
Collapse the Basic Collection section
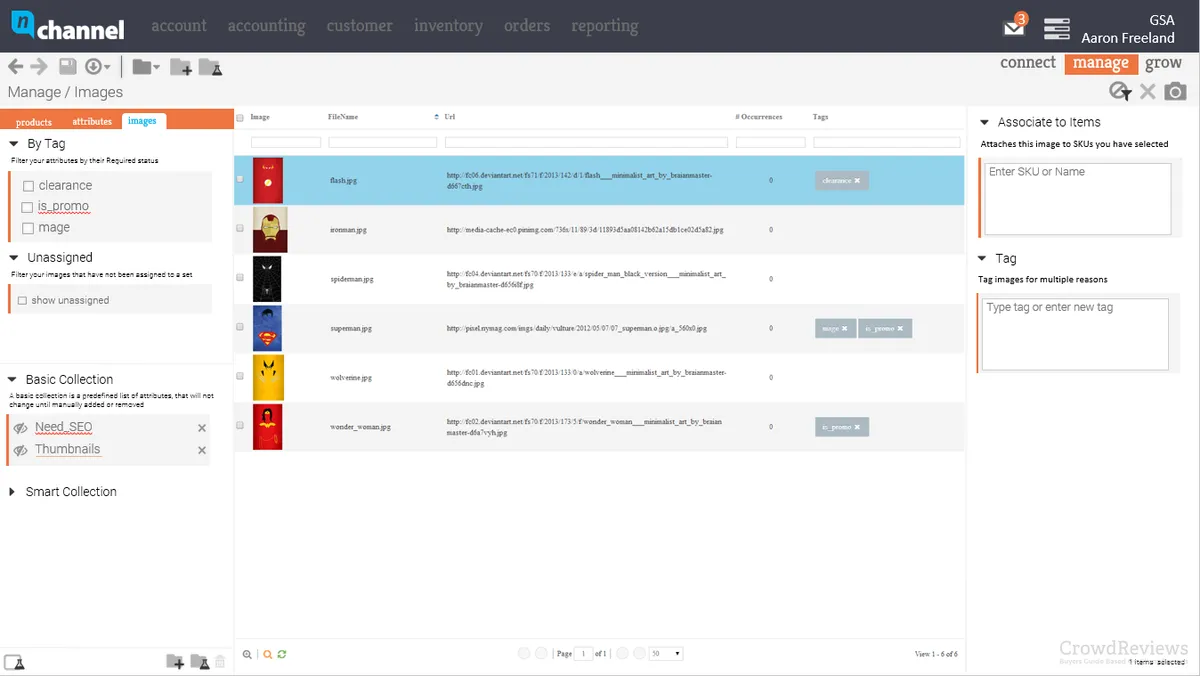tap(13, 380)
